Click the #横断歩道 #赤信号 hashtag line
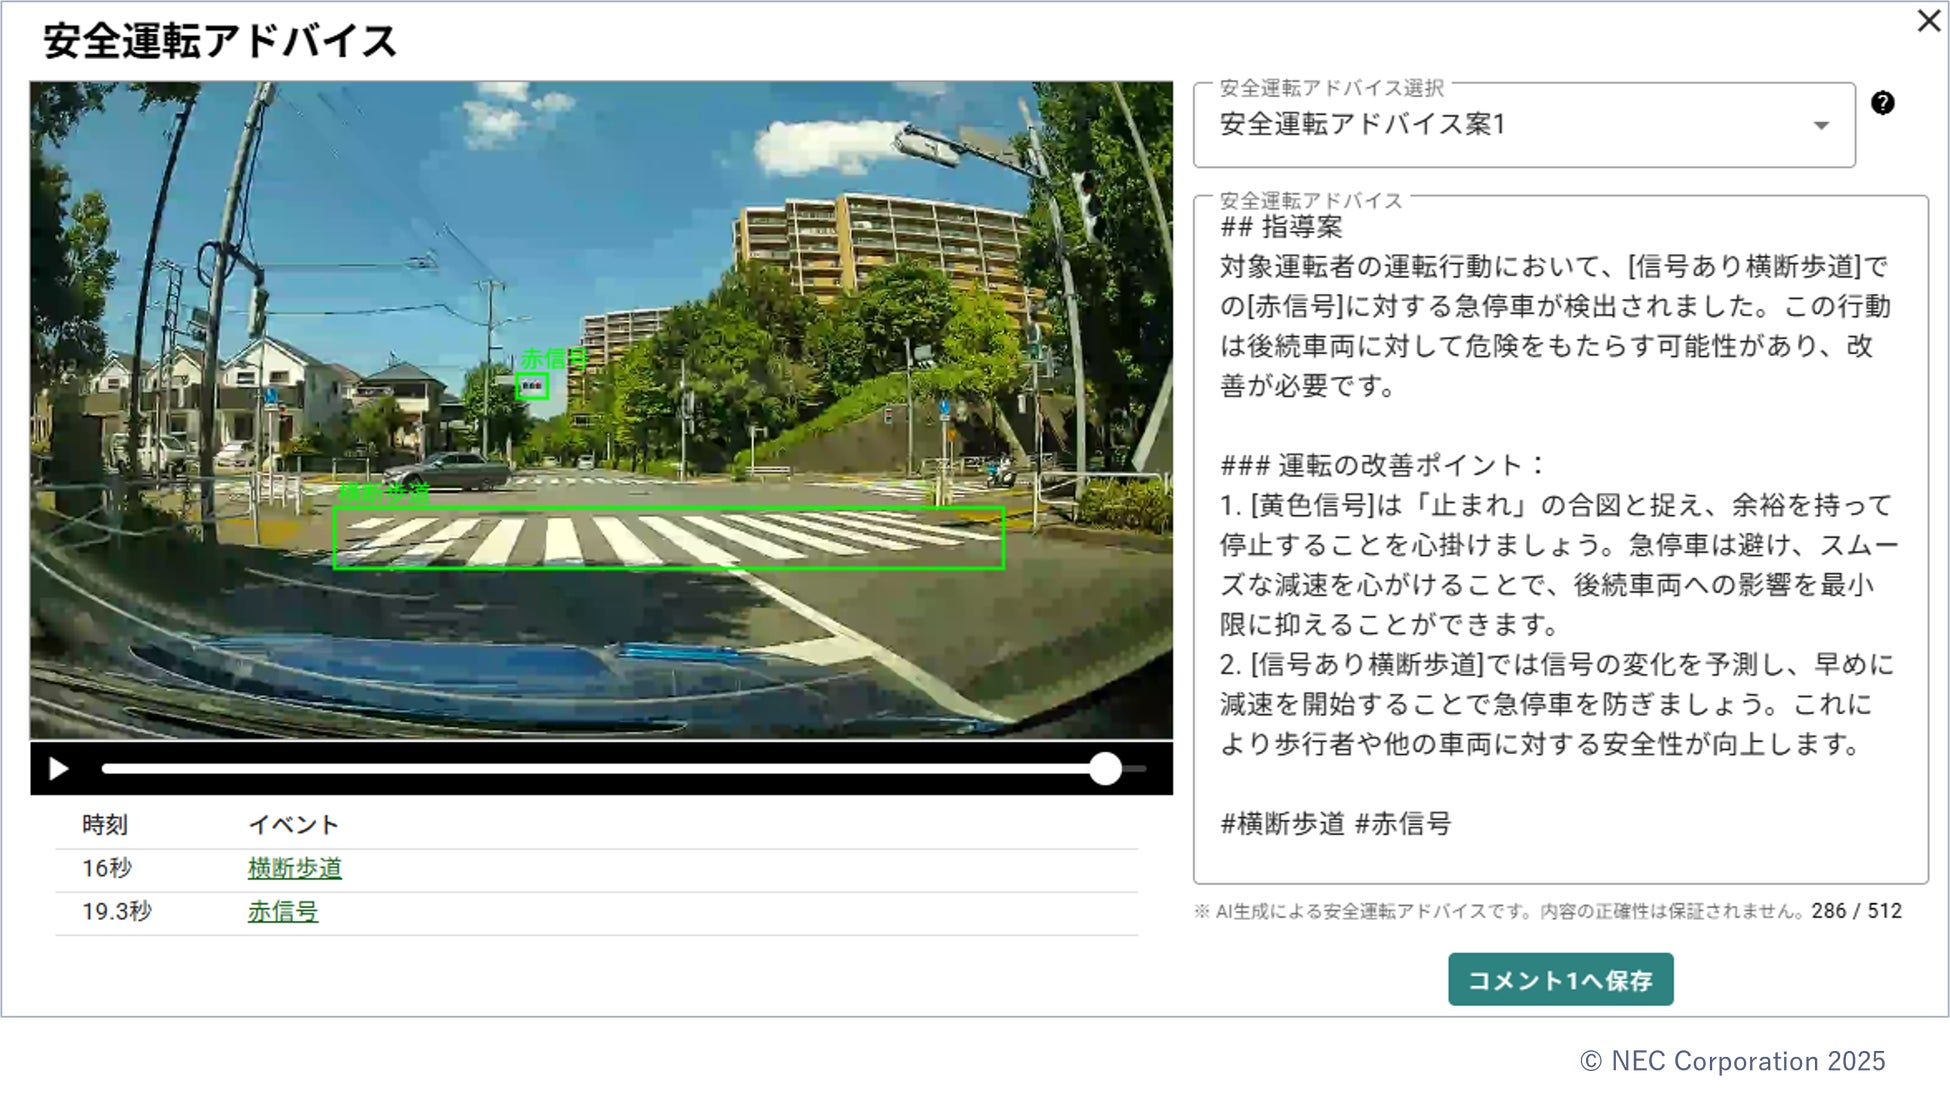Image resolution: width=1950 pixels, height=1095 pixels. coord(1335,824)
